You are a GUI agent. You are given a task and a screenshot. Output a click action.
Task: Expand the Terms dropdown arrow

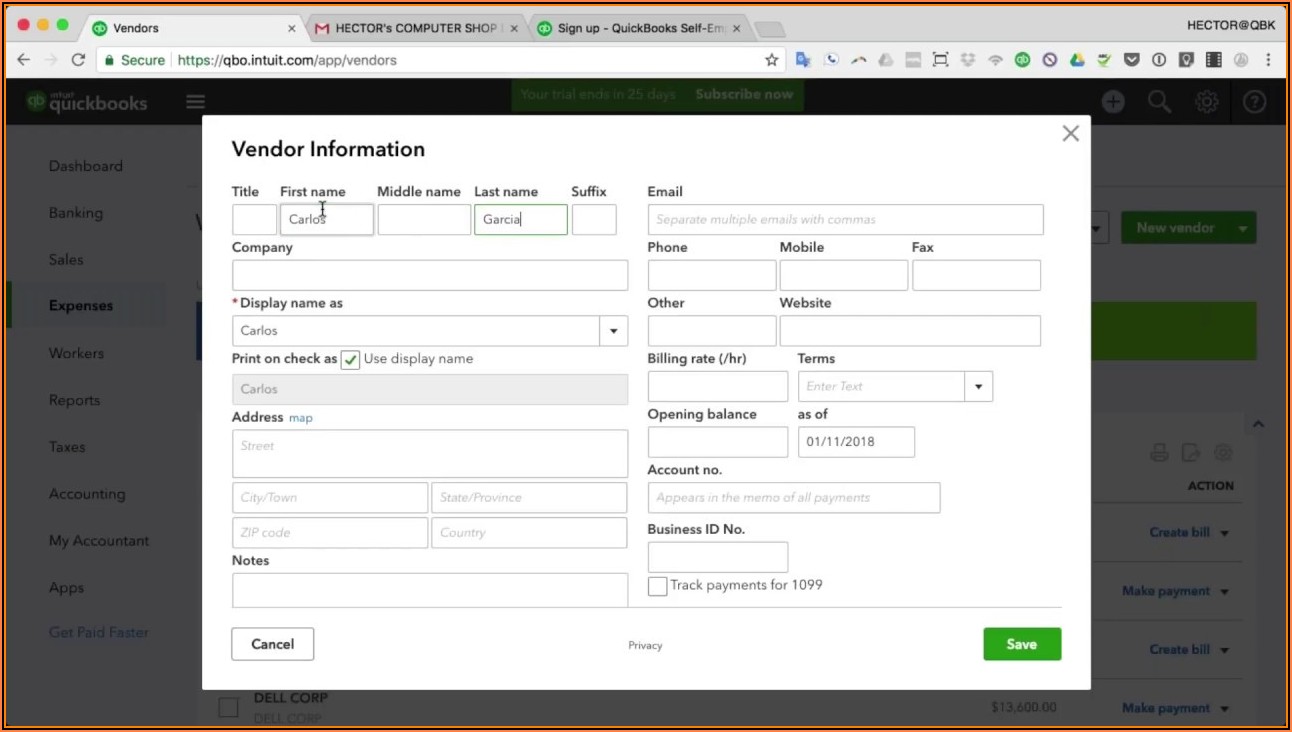pyautogui.click(x=977, y=386)
